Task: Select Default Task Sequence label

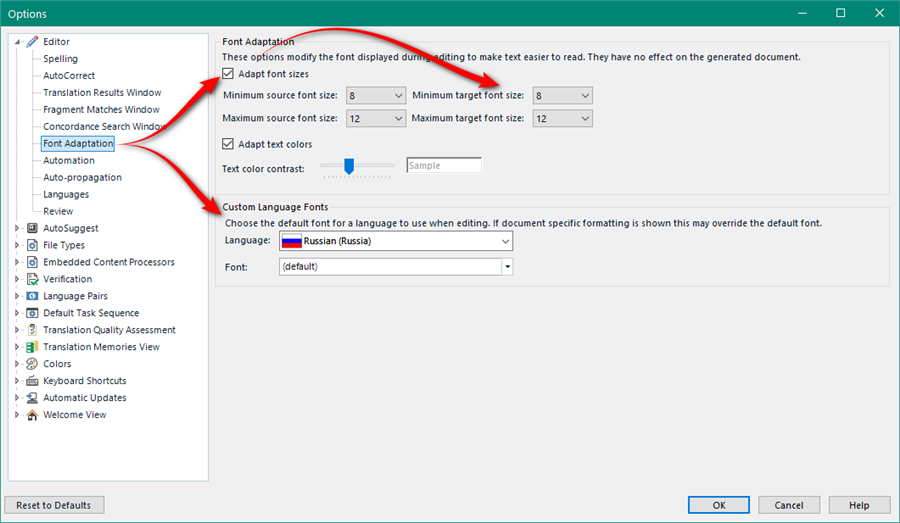Action: [91, 313]
